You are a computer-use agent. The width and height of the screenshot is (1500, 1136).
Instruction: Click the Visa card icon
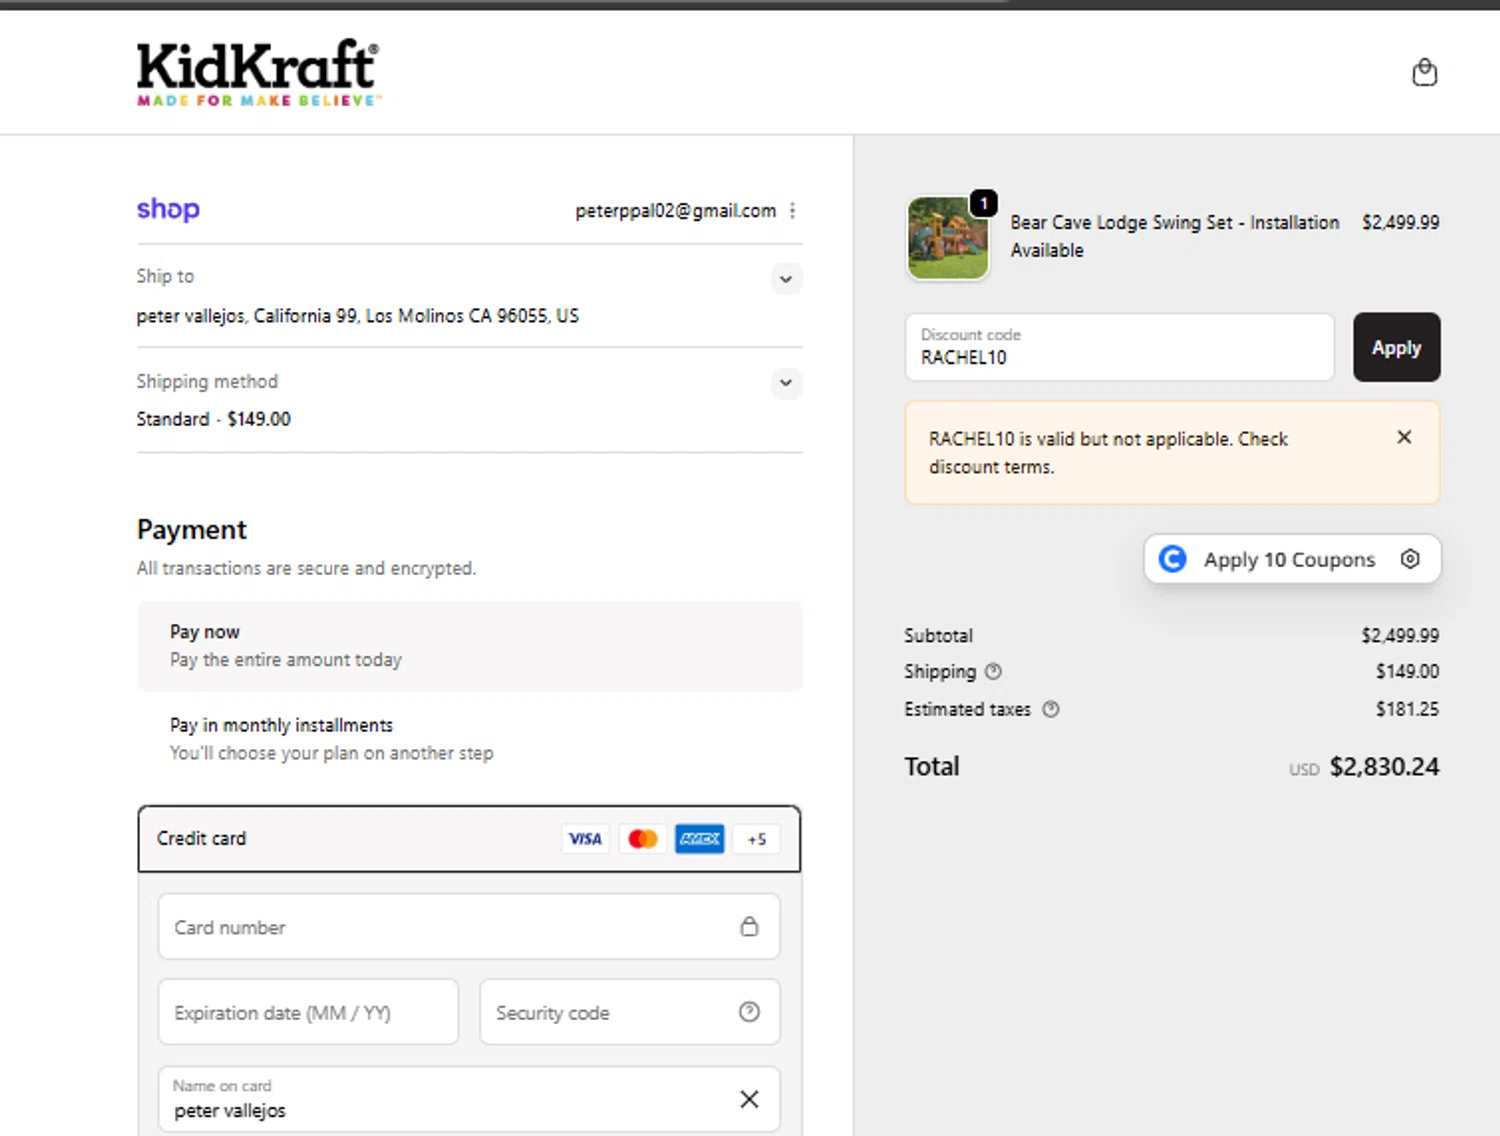(x=585, y=839)
